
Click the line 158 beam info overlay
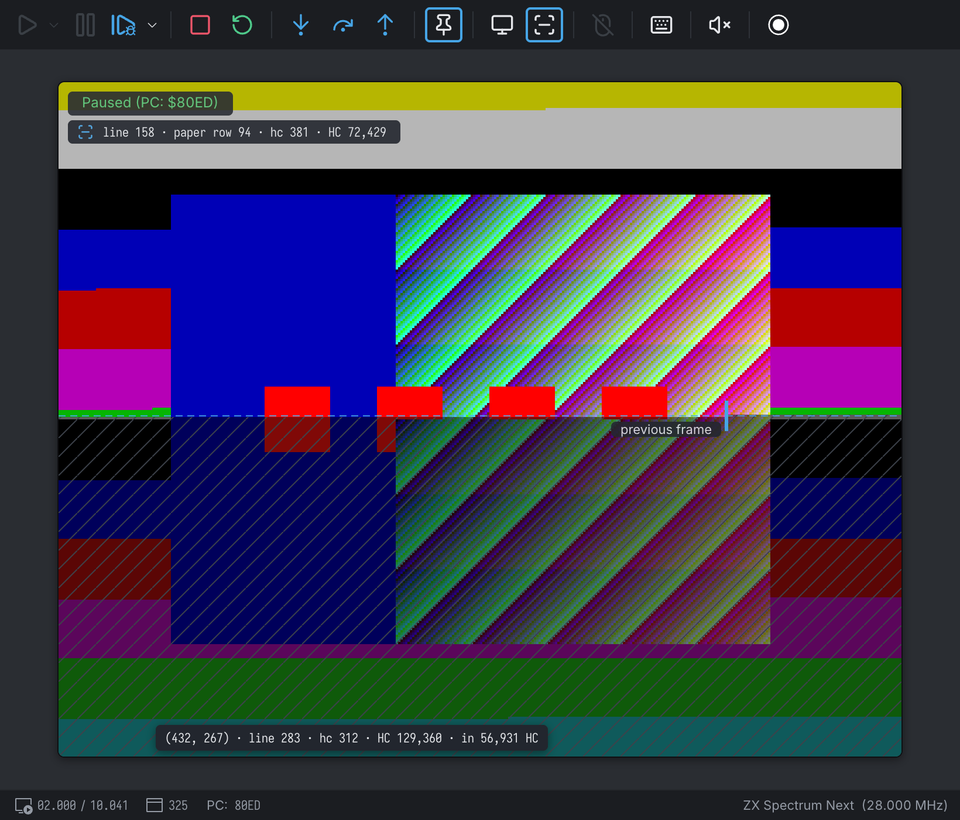tap(234, 132)
